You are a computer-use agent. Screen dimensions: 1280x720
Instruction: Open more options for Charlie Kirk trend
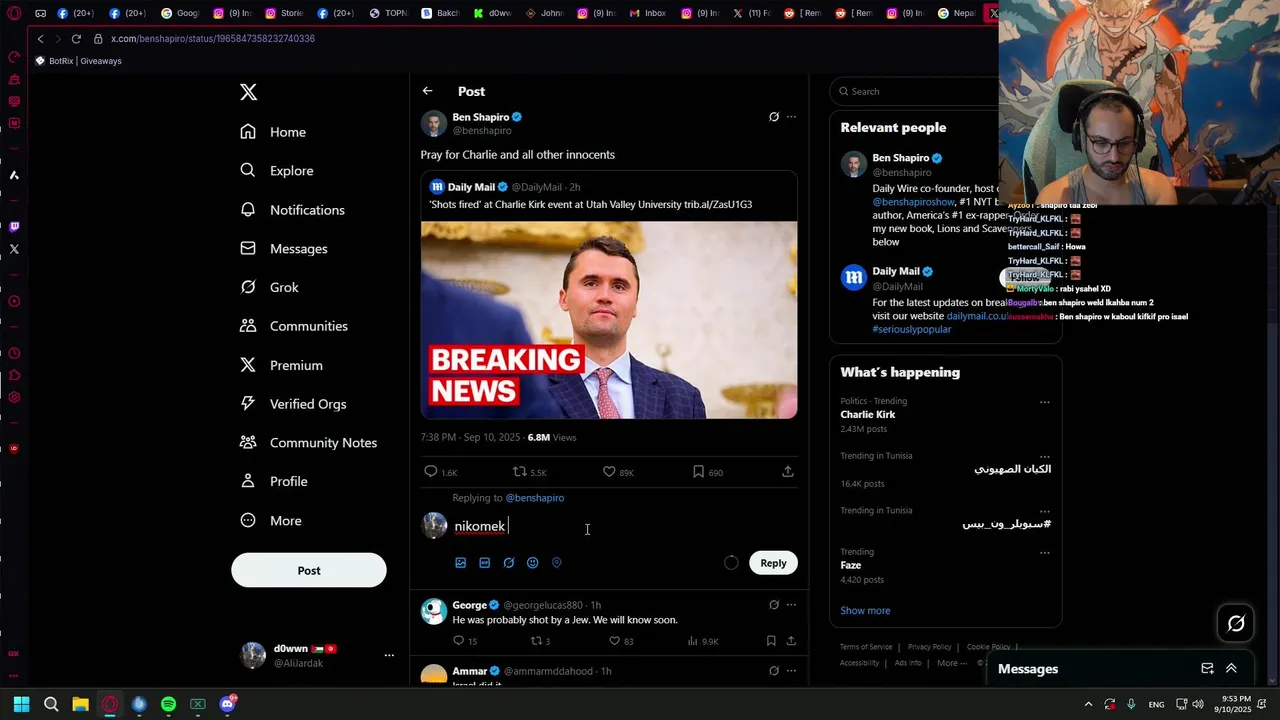point(1044,402)
